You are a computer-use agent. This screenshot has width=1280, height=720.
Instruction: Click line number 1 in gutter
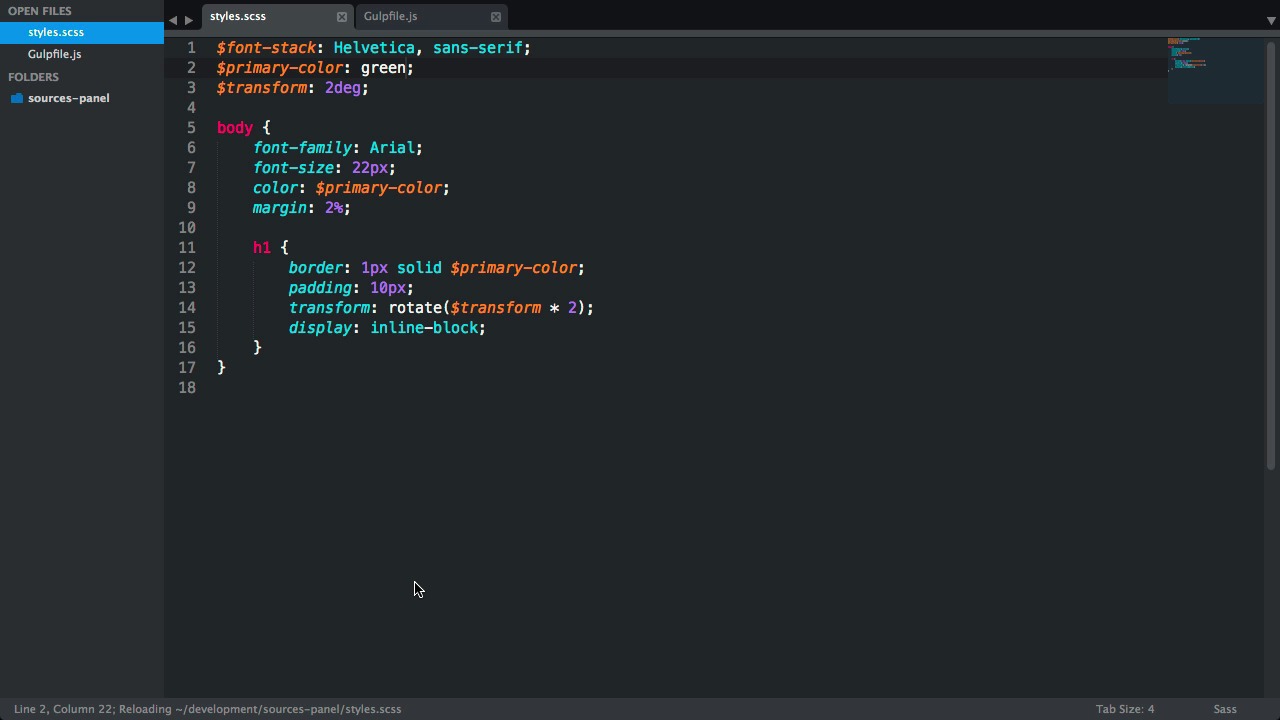(x=191, y=48)
